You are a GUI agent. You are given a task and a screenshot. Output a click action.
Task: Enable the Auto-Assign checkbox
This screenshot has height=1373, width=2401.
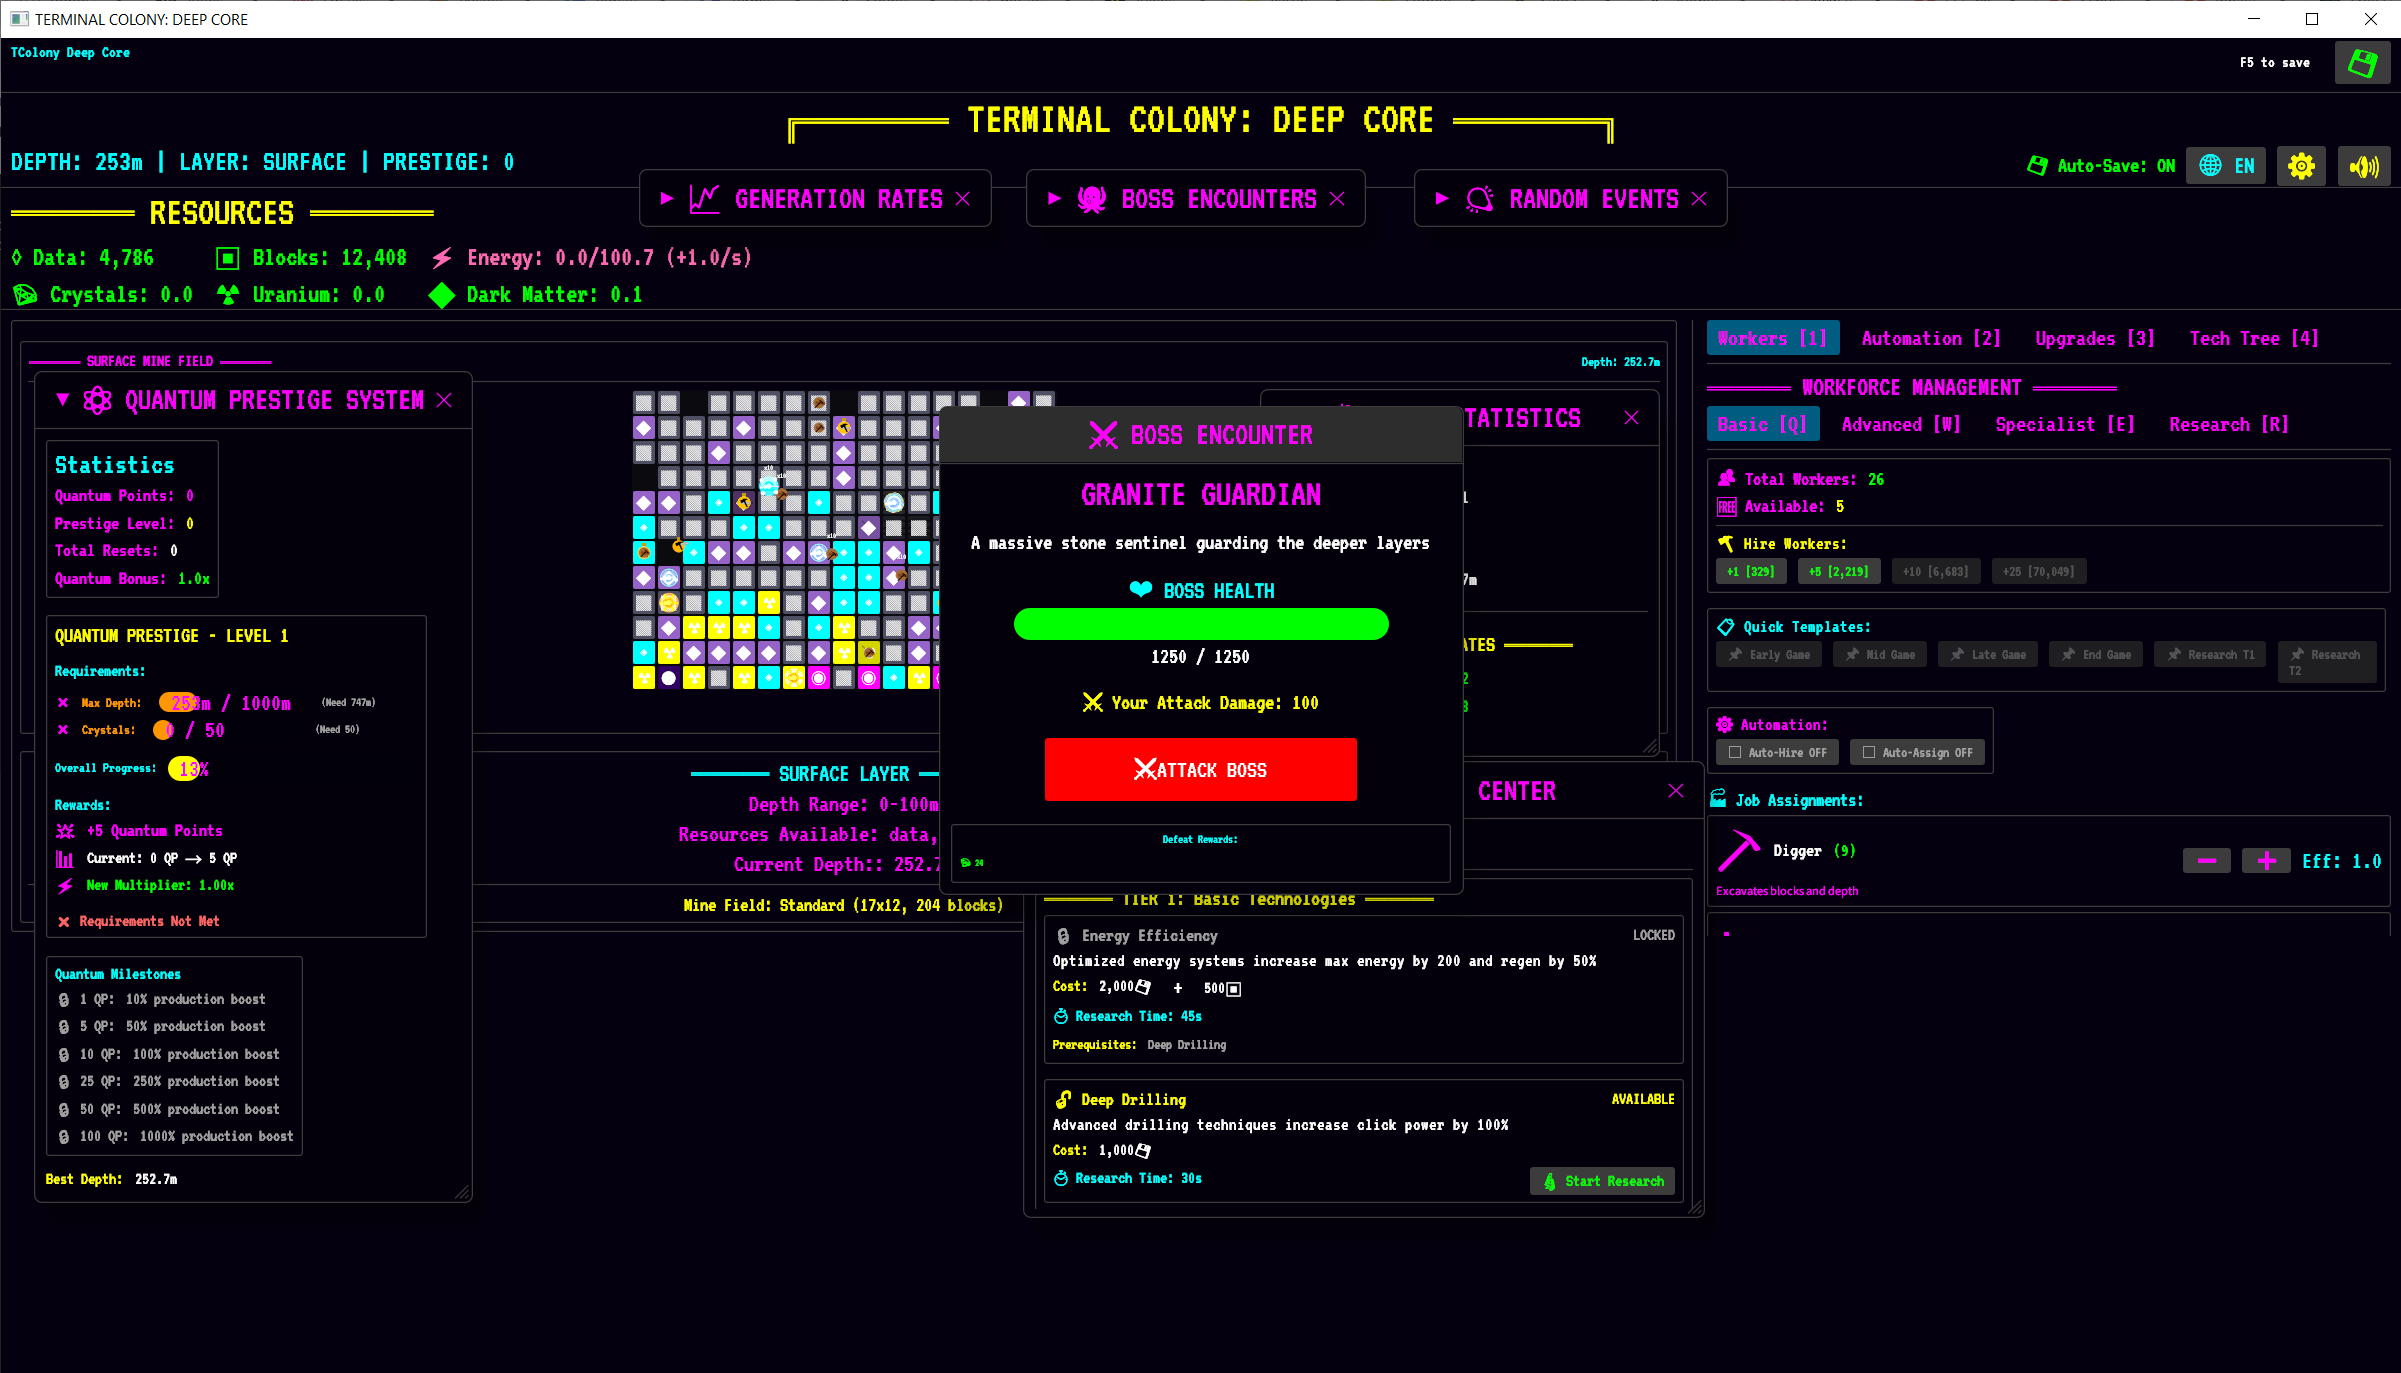click(1869, 752)
